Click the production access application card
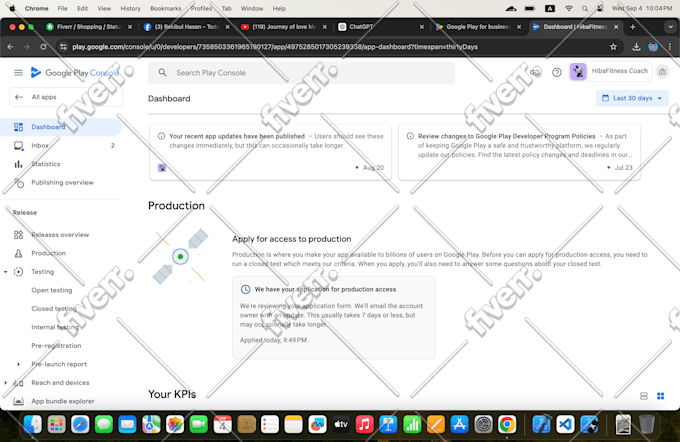 pyautogui.click(x=333, y=318)
